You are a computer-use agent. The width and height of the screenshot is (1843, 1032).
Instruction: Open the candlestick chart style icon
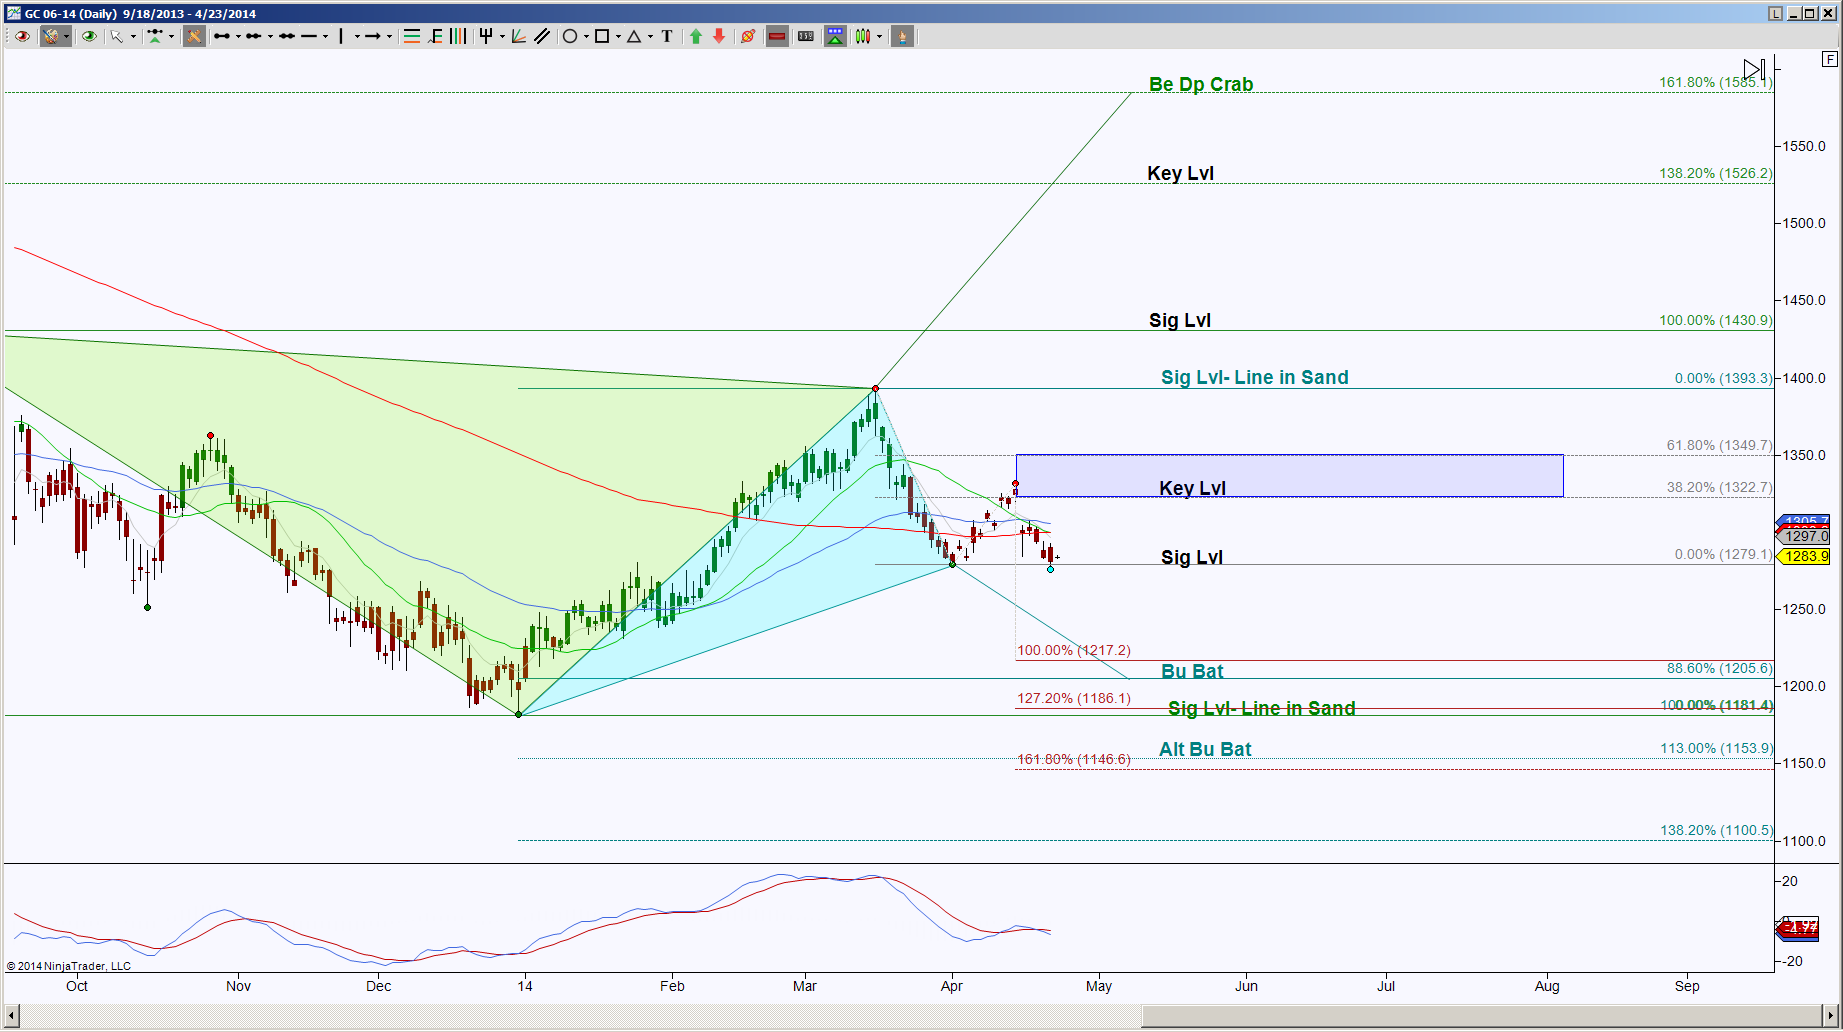tap(863, 36)
